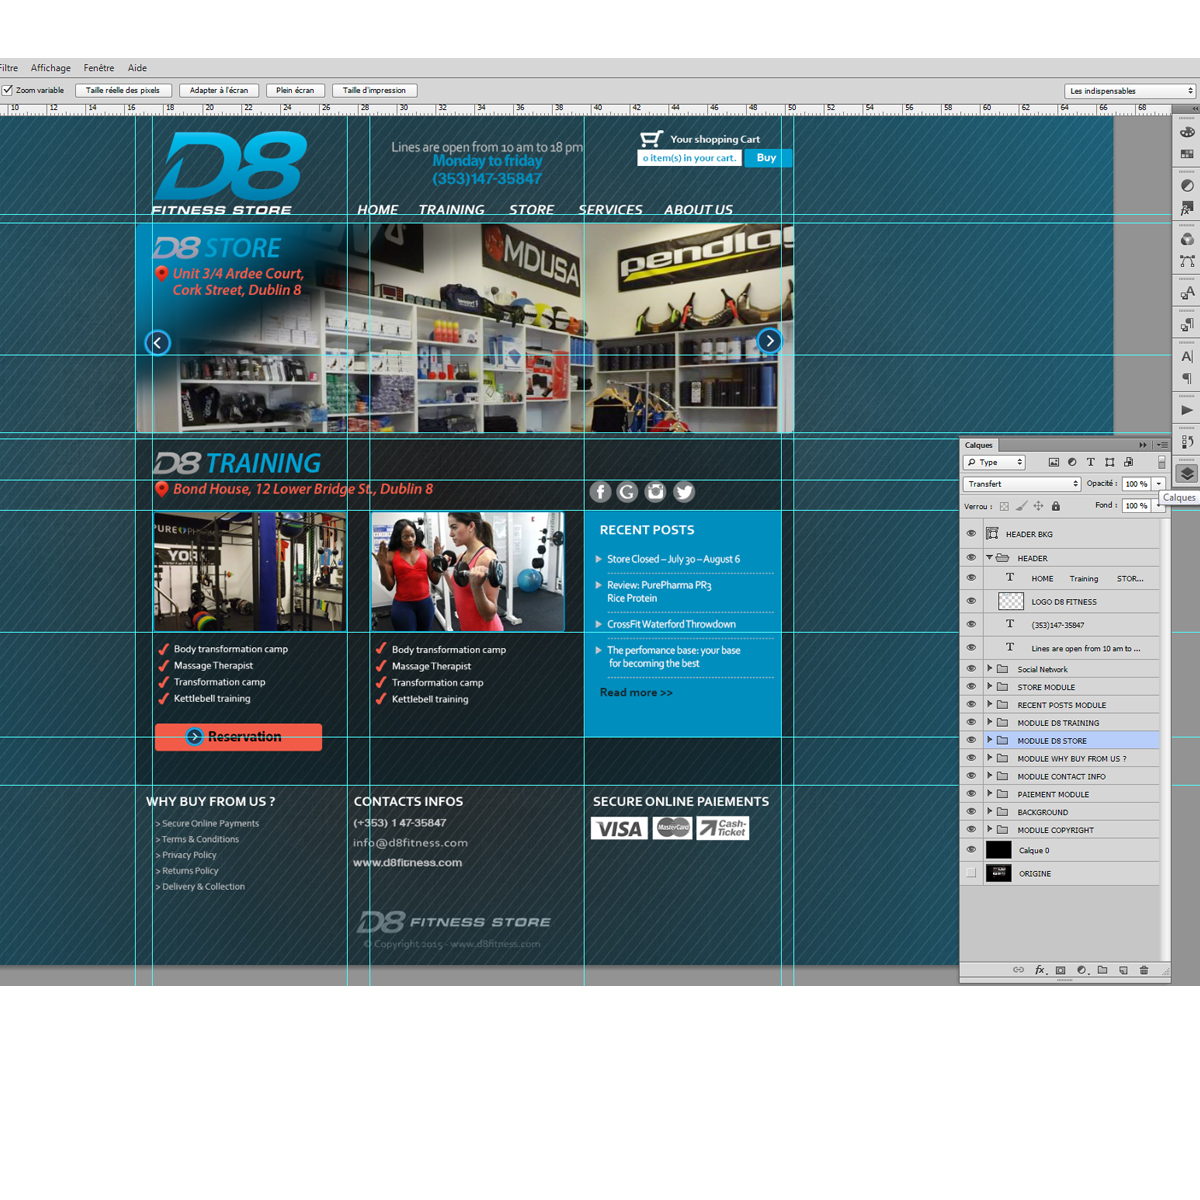The width and height of the screenshot is (1200, 1200).
Task: Click Taille réelle des pixels button
Action: point(123,90)
